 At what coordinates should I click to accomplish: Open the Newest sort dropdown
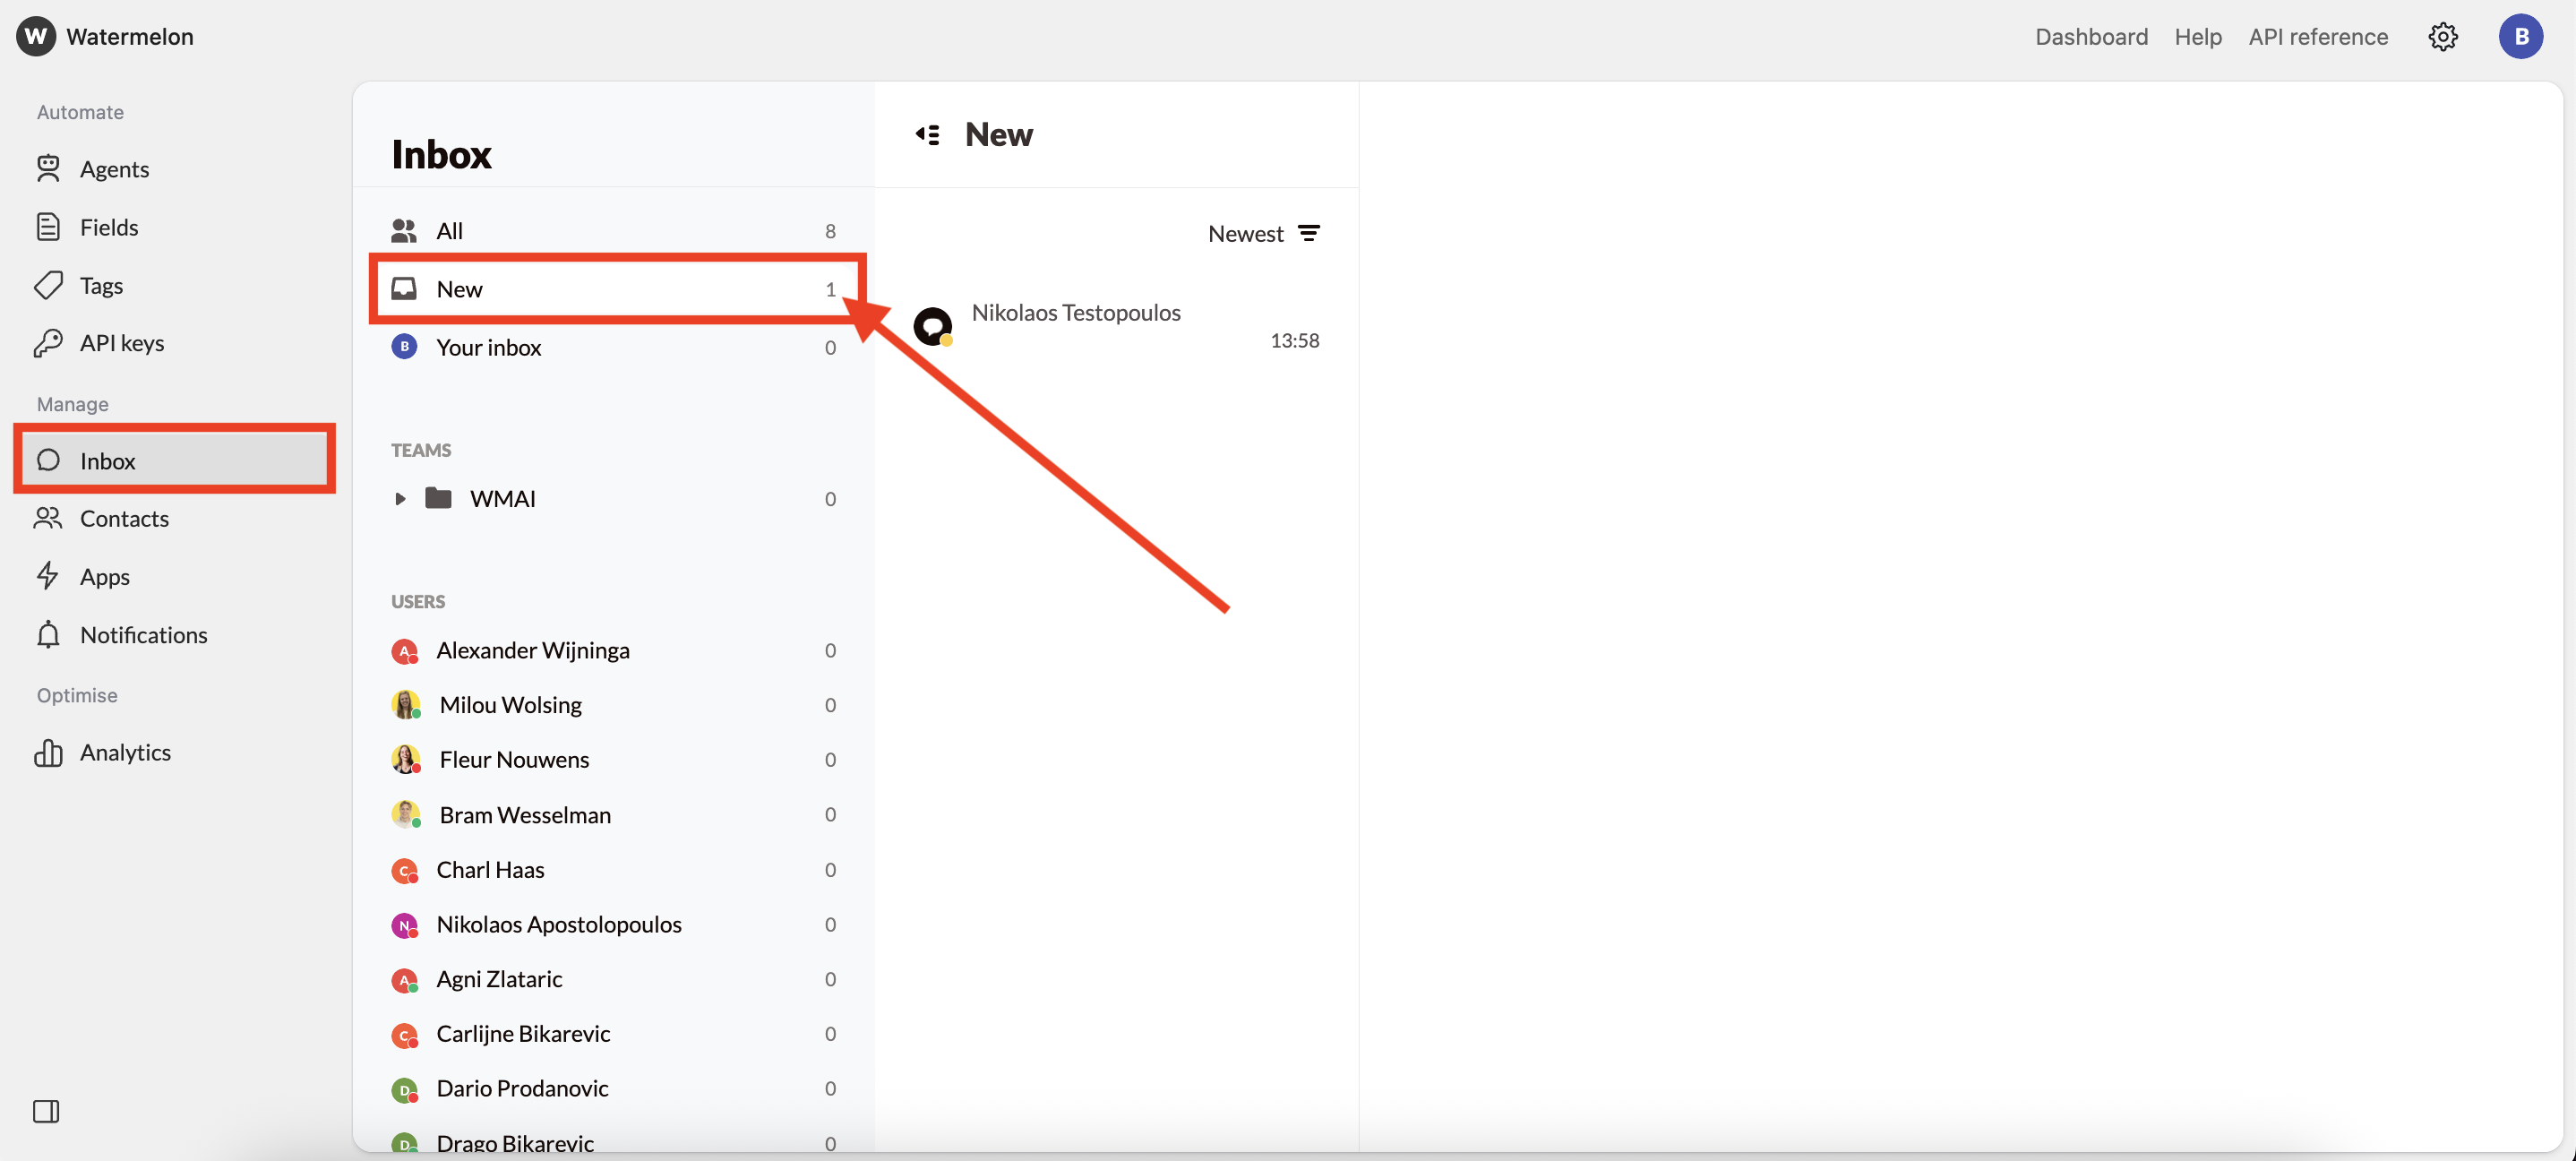point(1263,233)
